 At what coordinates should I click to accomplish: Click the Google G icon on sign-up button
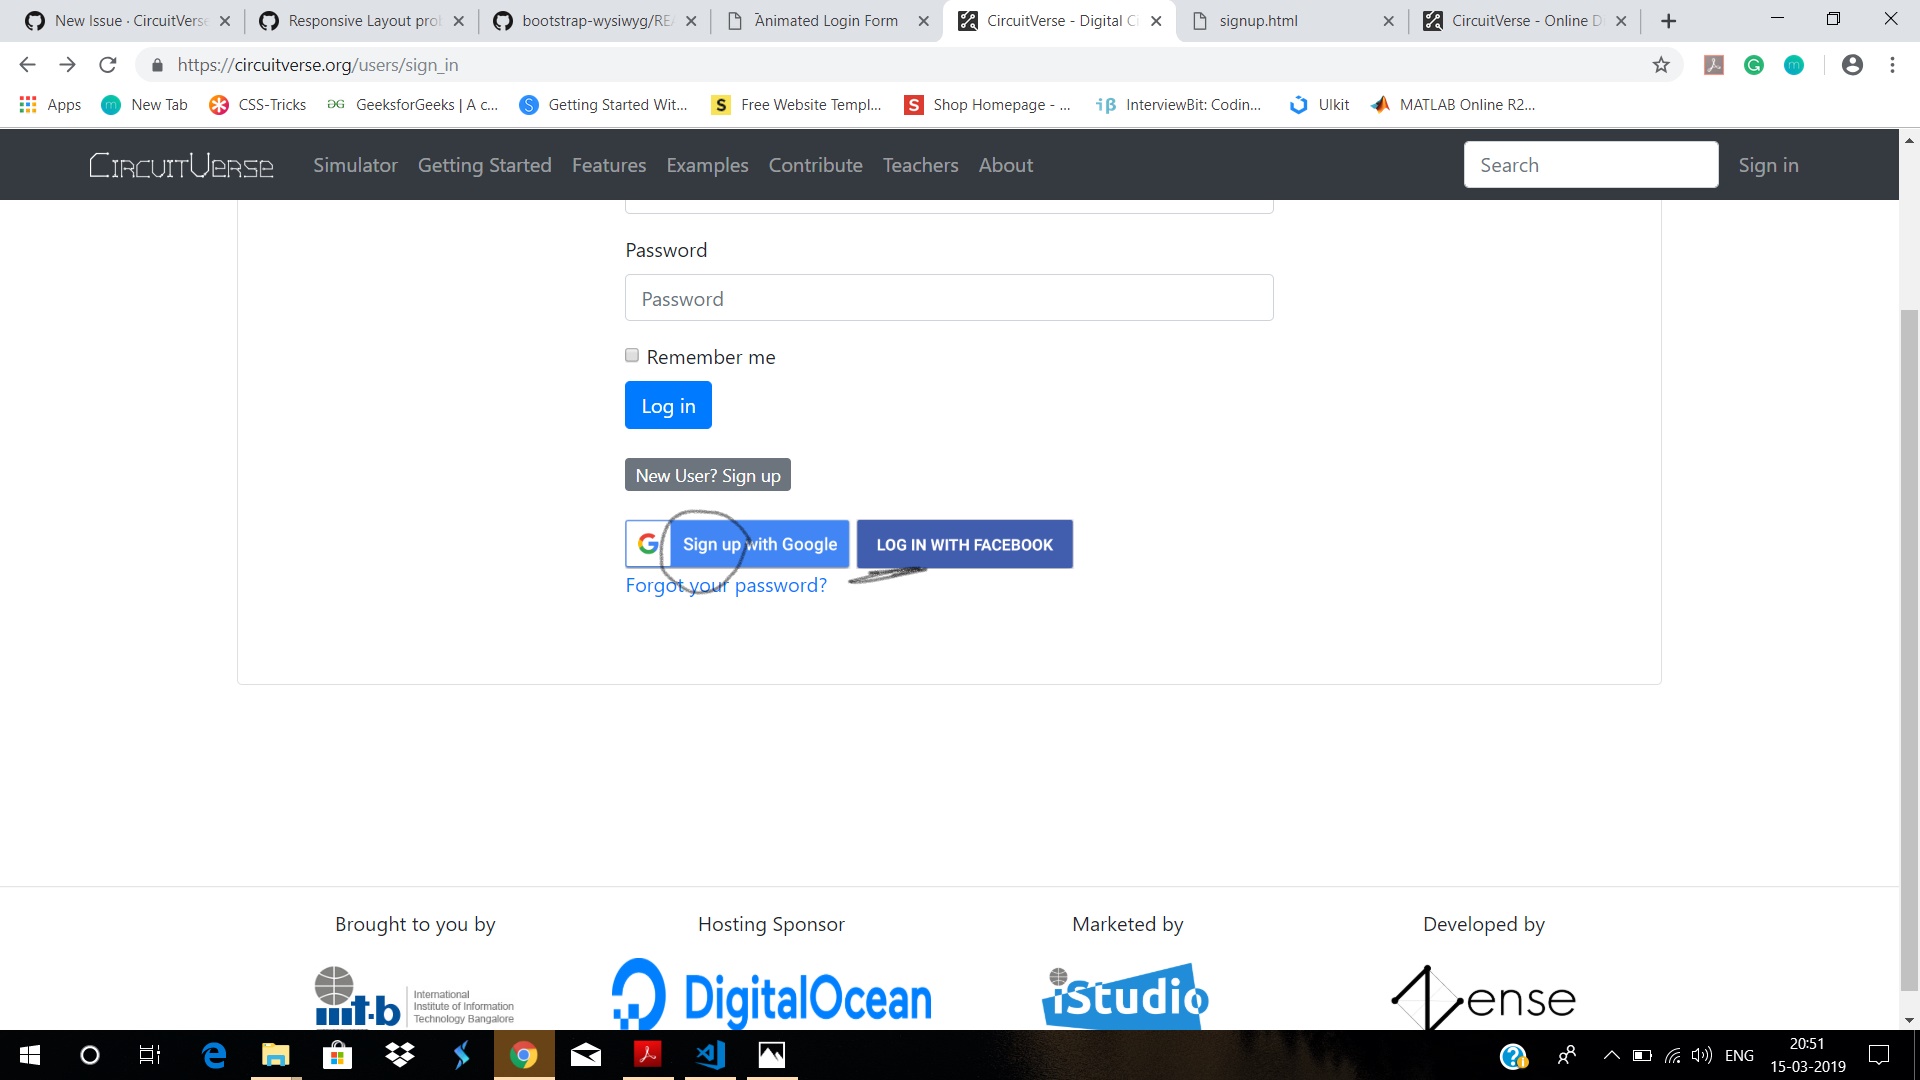click(648, 543)
